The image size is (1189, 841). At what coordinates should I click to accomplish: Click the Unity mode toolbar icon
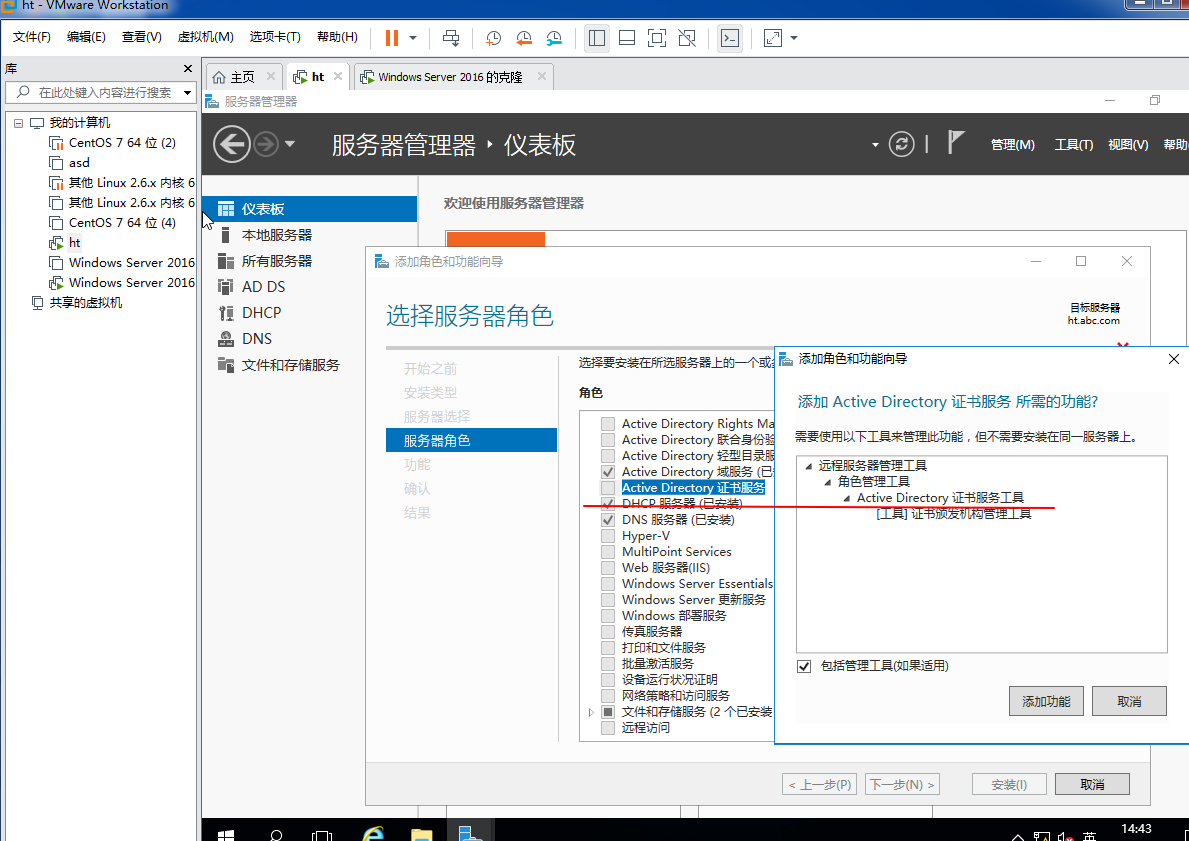coord(687,38)
